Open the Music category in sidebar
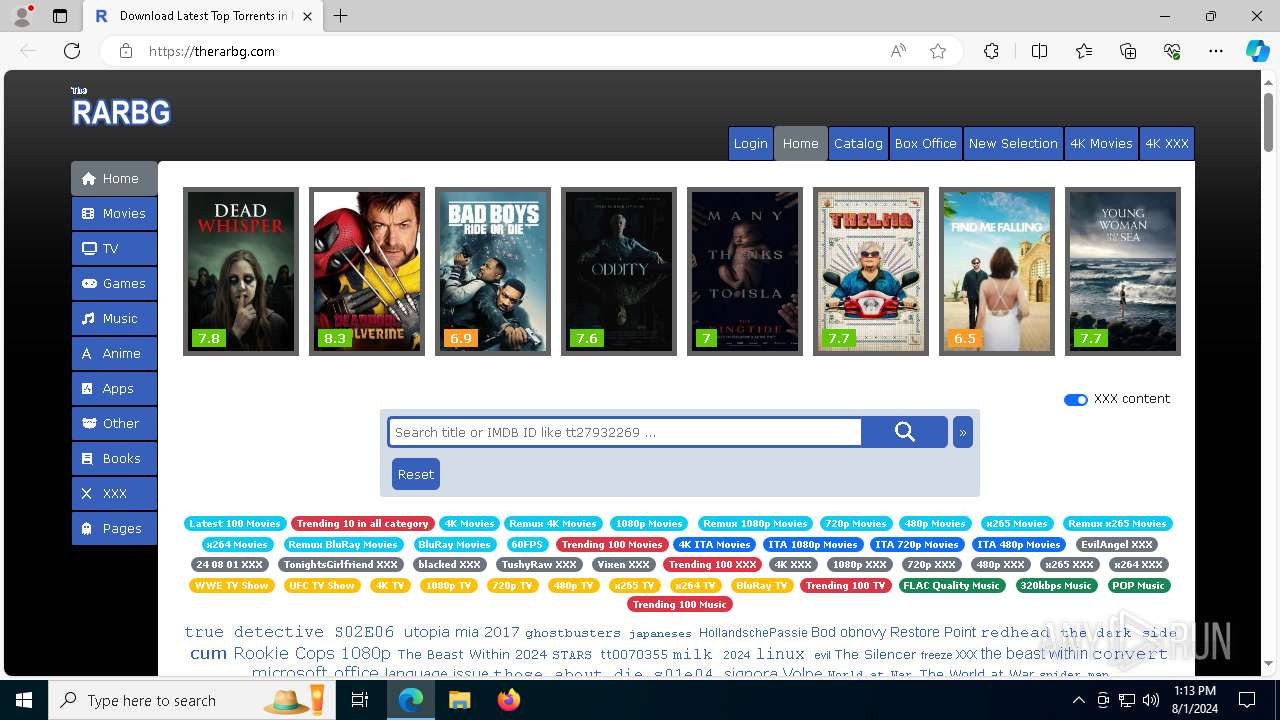 click(x=114, y=318)
